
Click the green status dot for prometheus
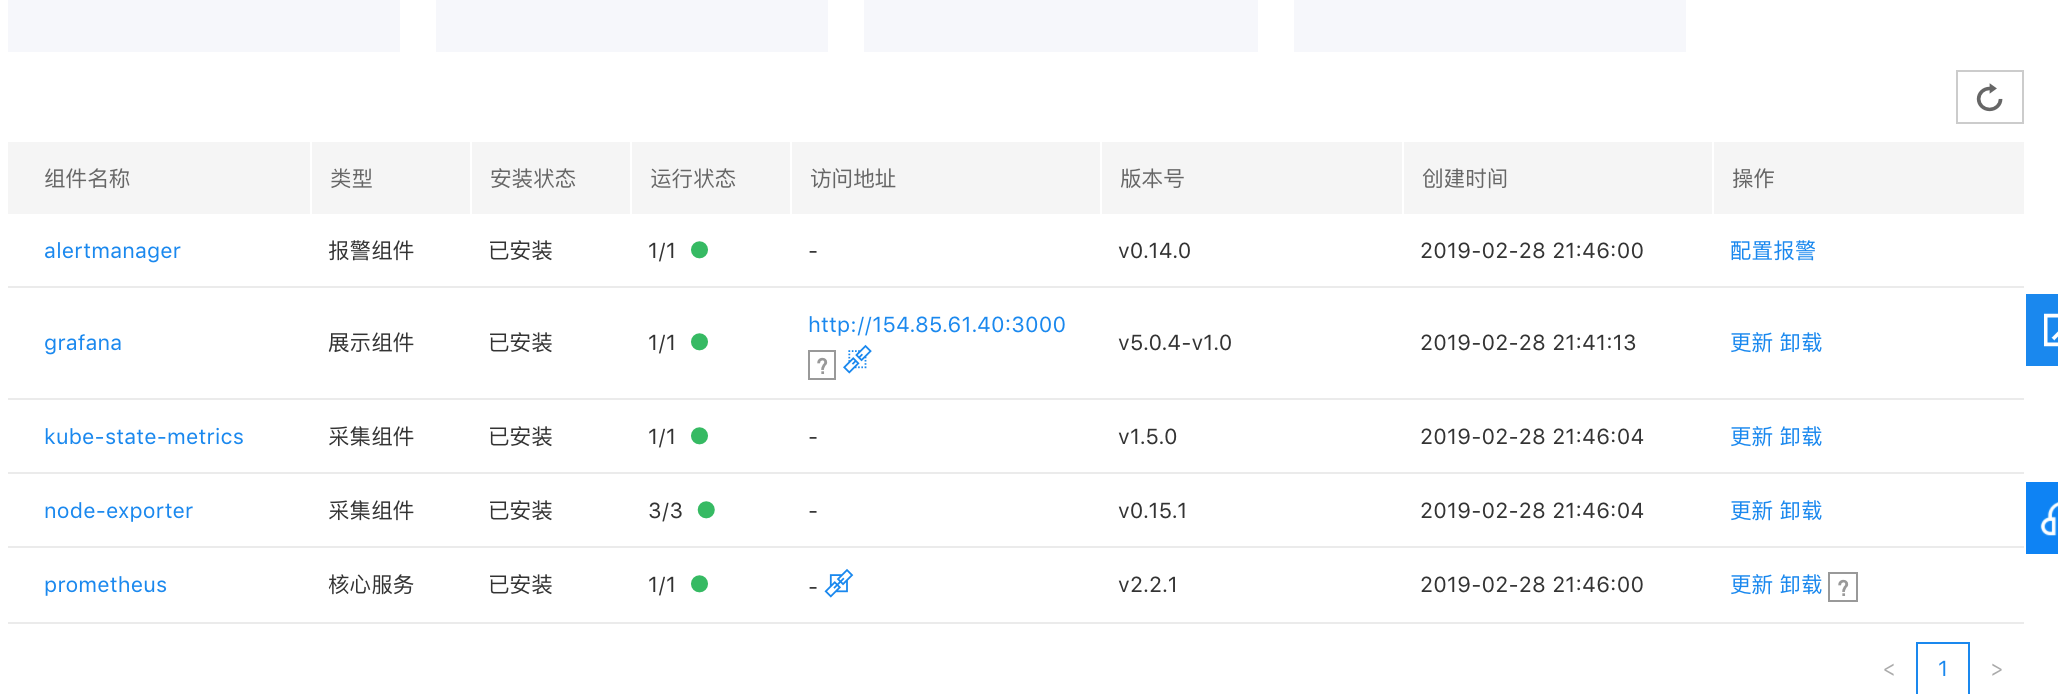[x=700, y=584]
